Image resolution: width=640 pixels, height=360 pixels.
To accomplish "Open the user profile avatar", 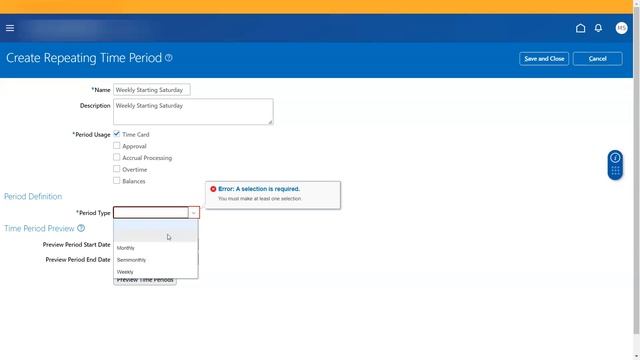I will point(621,28).
